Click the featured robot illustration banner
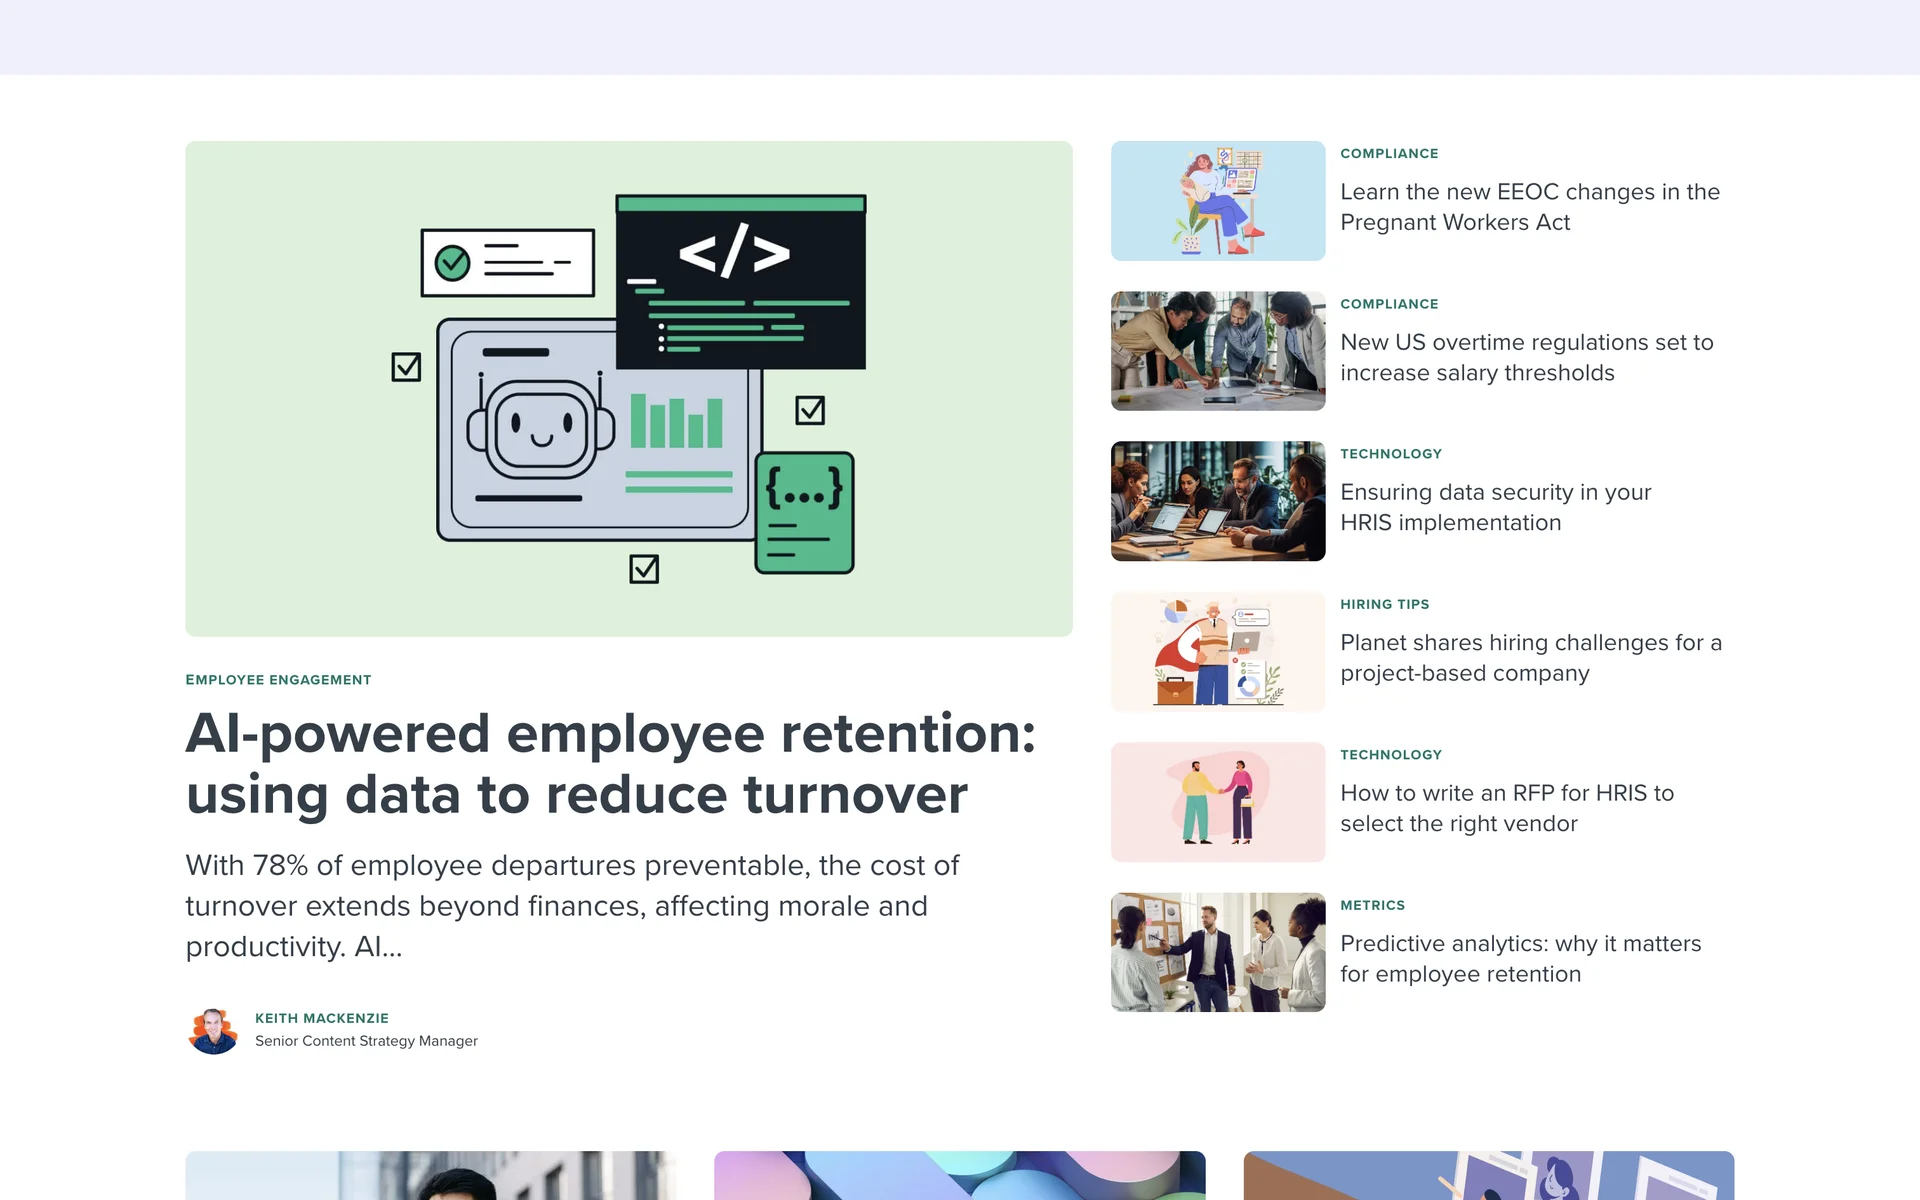This screenshot has height=1200, width=1920. [x=628, y=388]
